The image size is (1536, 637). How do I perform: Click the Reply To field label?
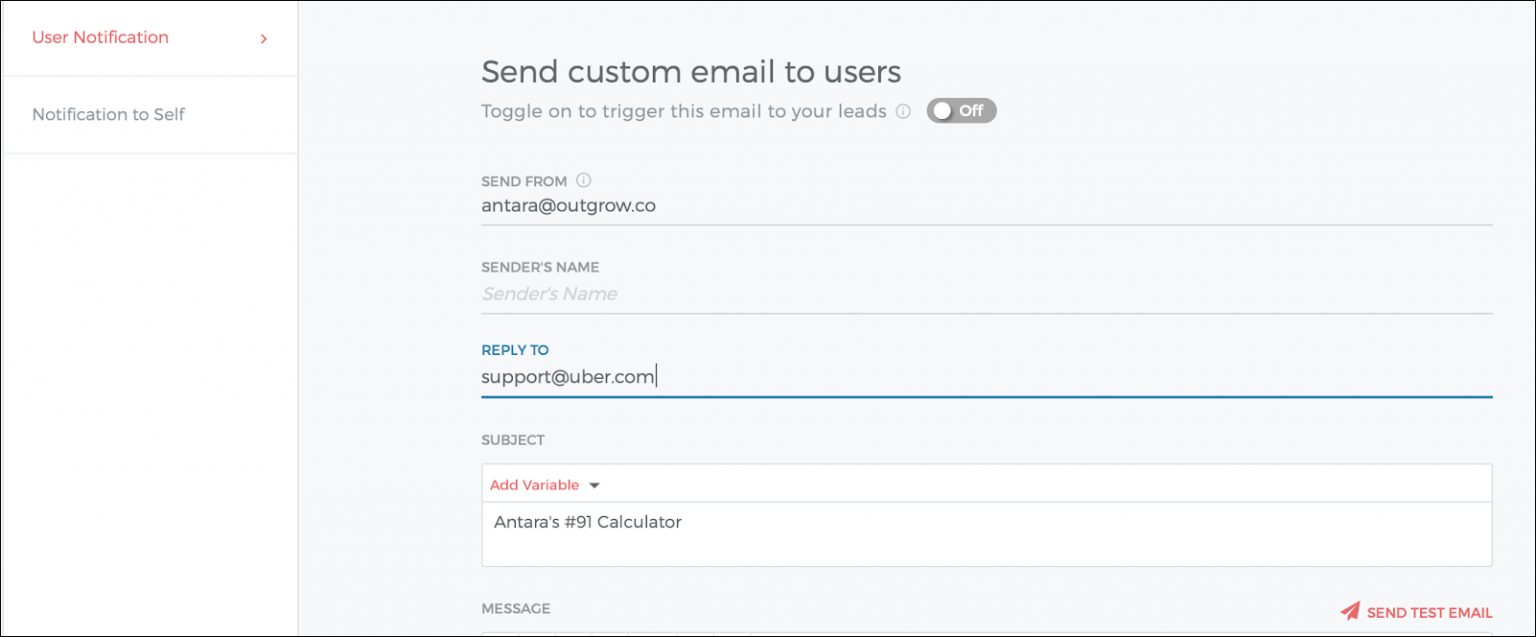point(515,350)
